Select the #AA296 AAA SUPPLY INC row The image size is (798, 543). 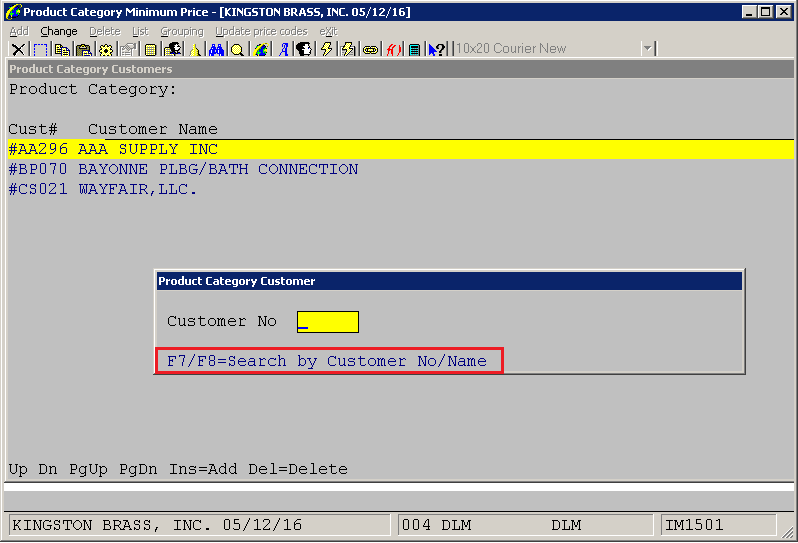pos(401,149)
